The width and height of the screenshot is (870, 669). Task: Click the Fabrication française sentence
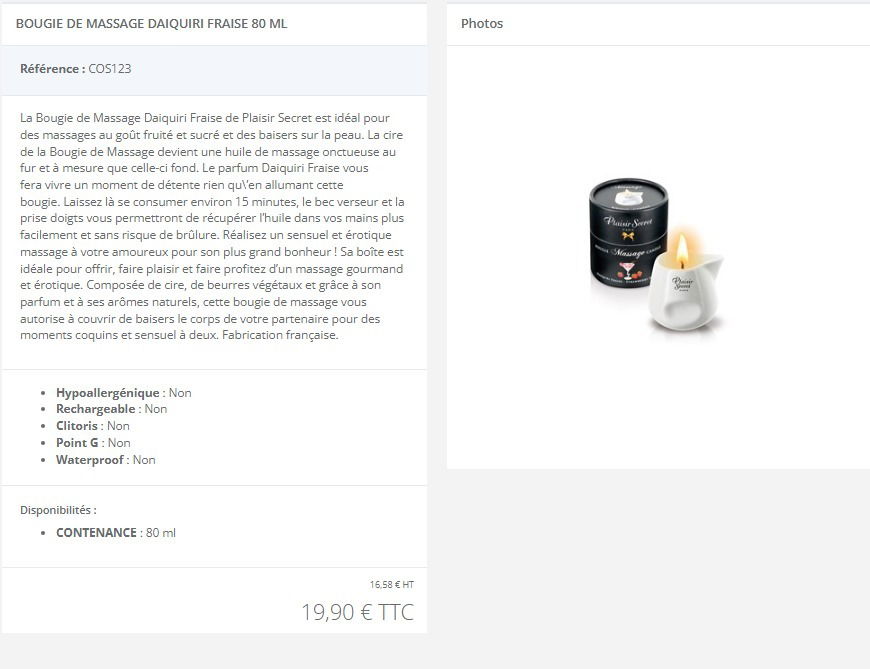[280, 335]
